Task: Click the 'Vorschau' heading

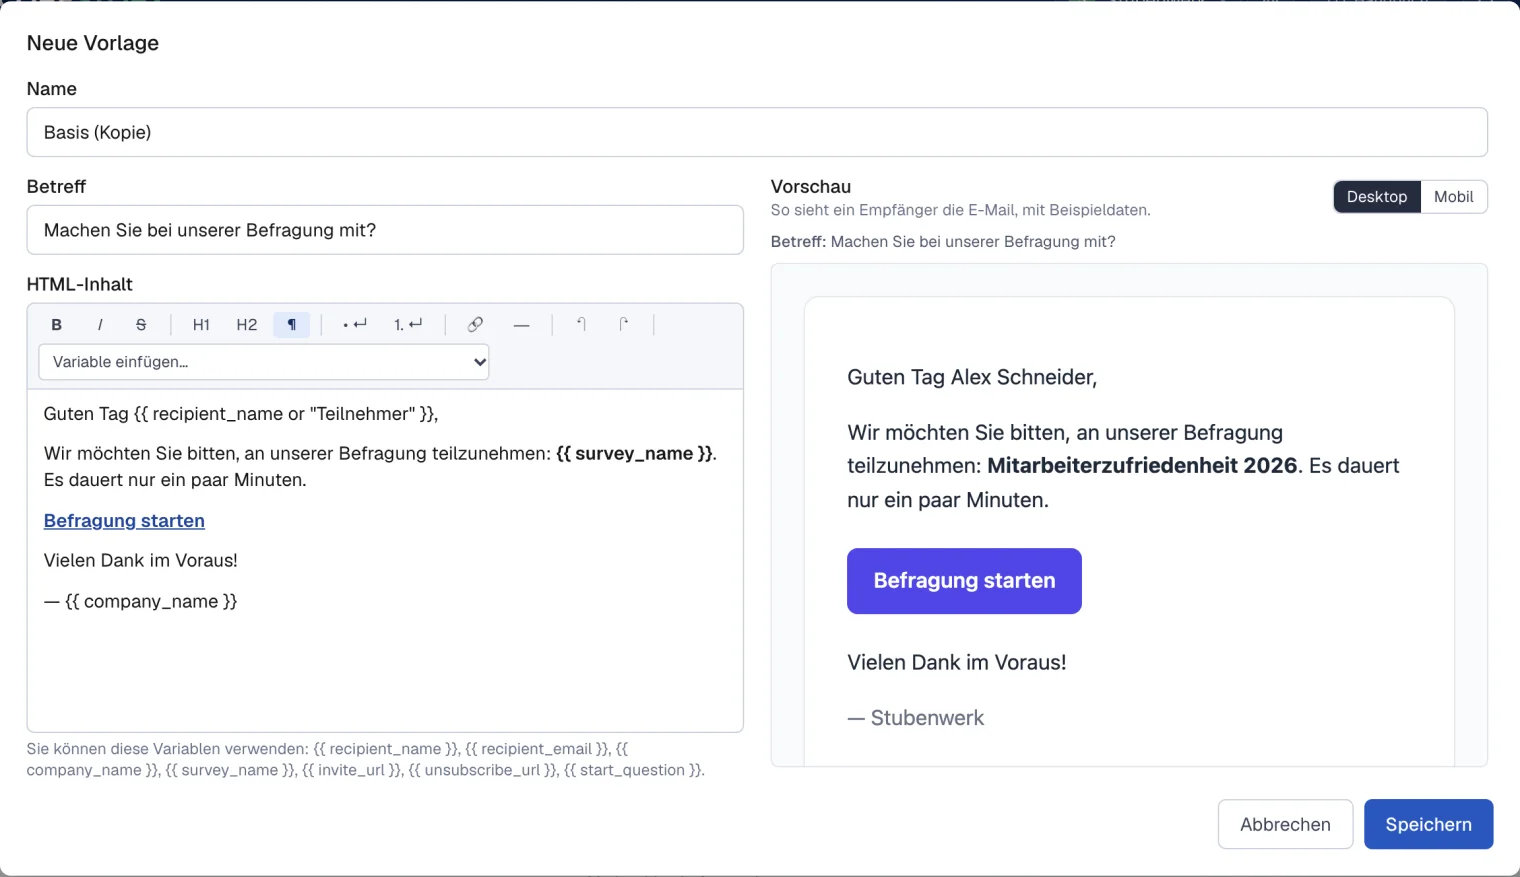Action: [x=811, y=187]
